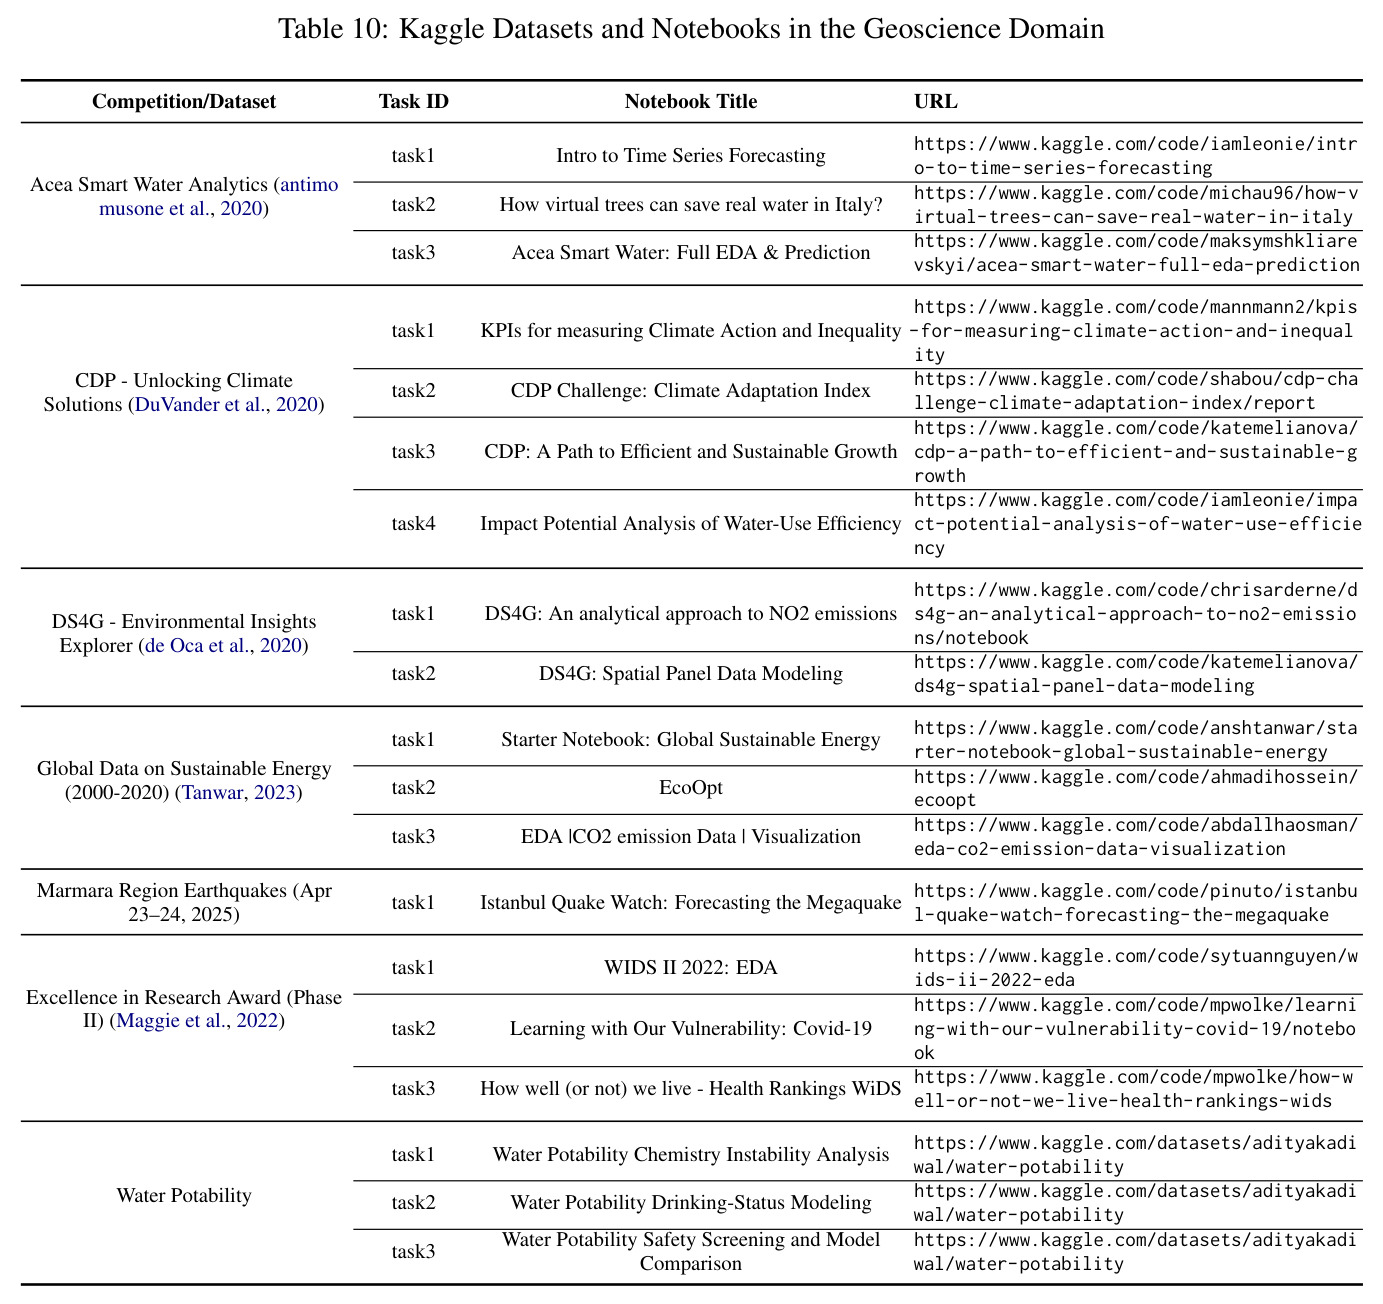Select task1 in the Marmara Earthquakes row
Image resolution: width=1383 pixels, height=1304 pixels.
tap(413, 902)
